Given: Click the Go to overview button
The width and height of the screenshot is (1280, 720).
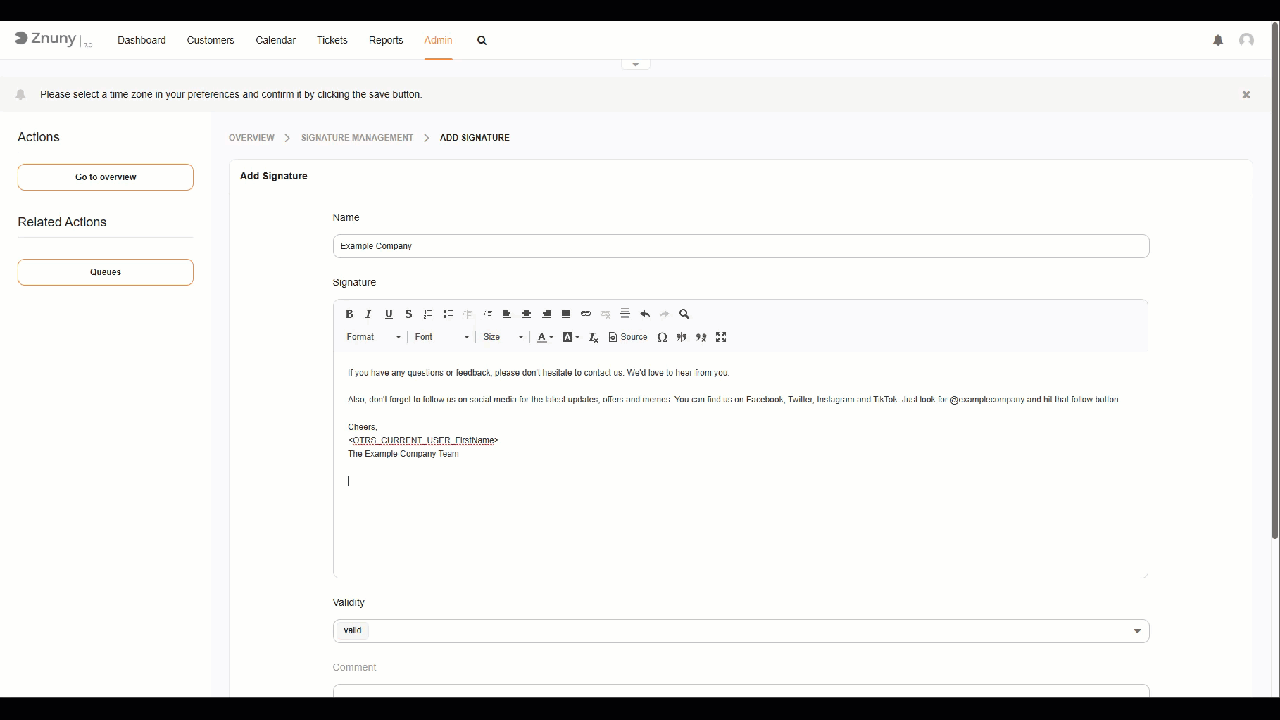Looking at the screenshot, I should (x=105, y=177).
